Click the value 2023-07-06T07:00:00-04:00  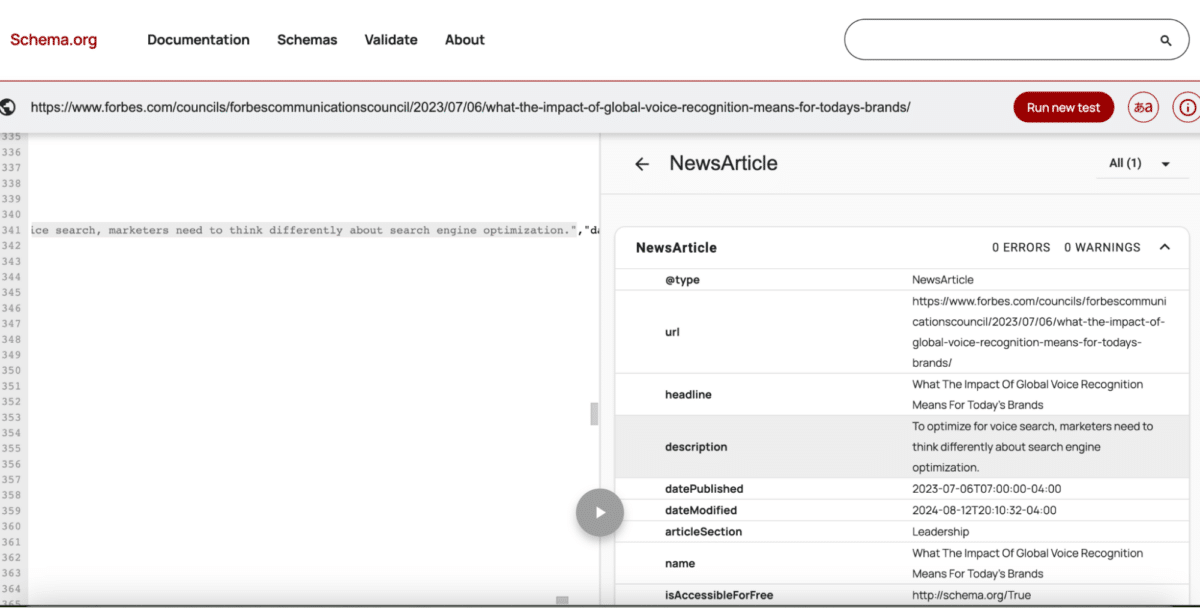pos(986,489)
